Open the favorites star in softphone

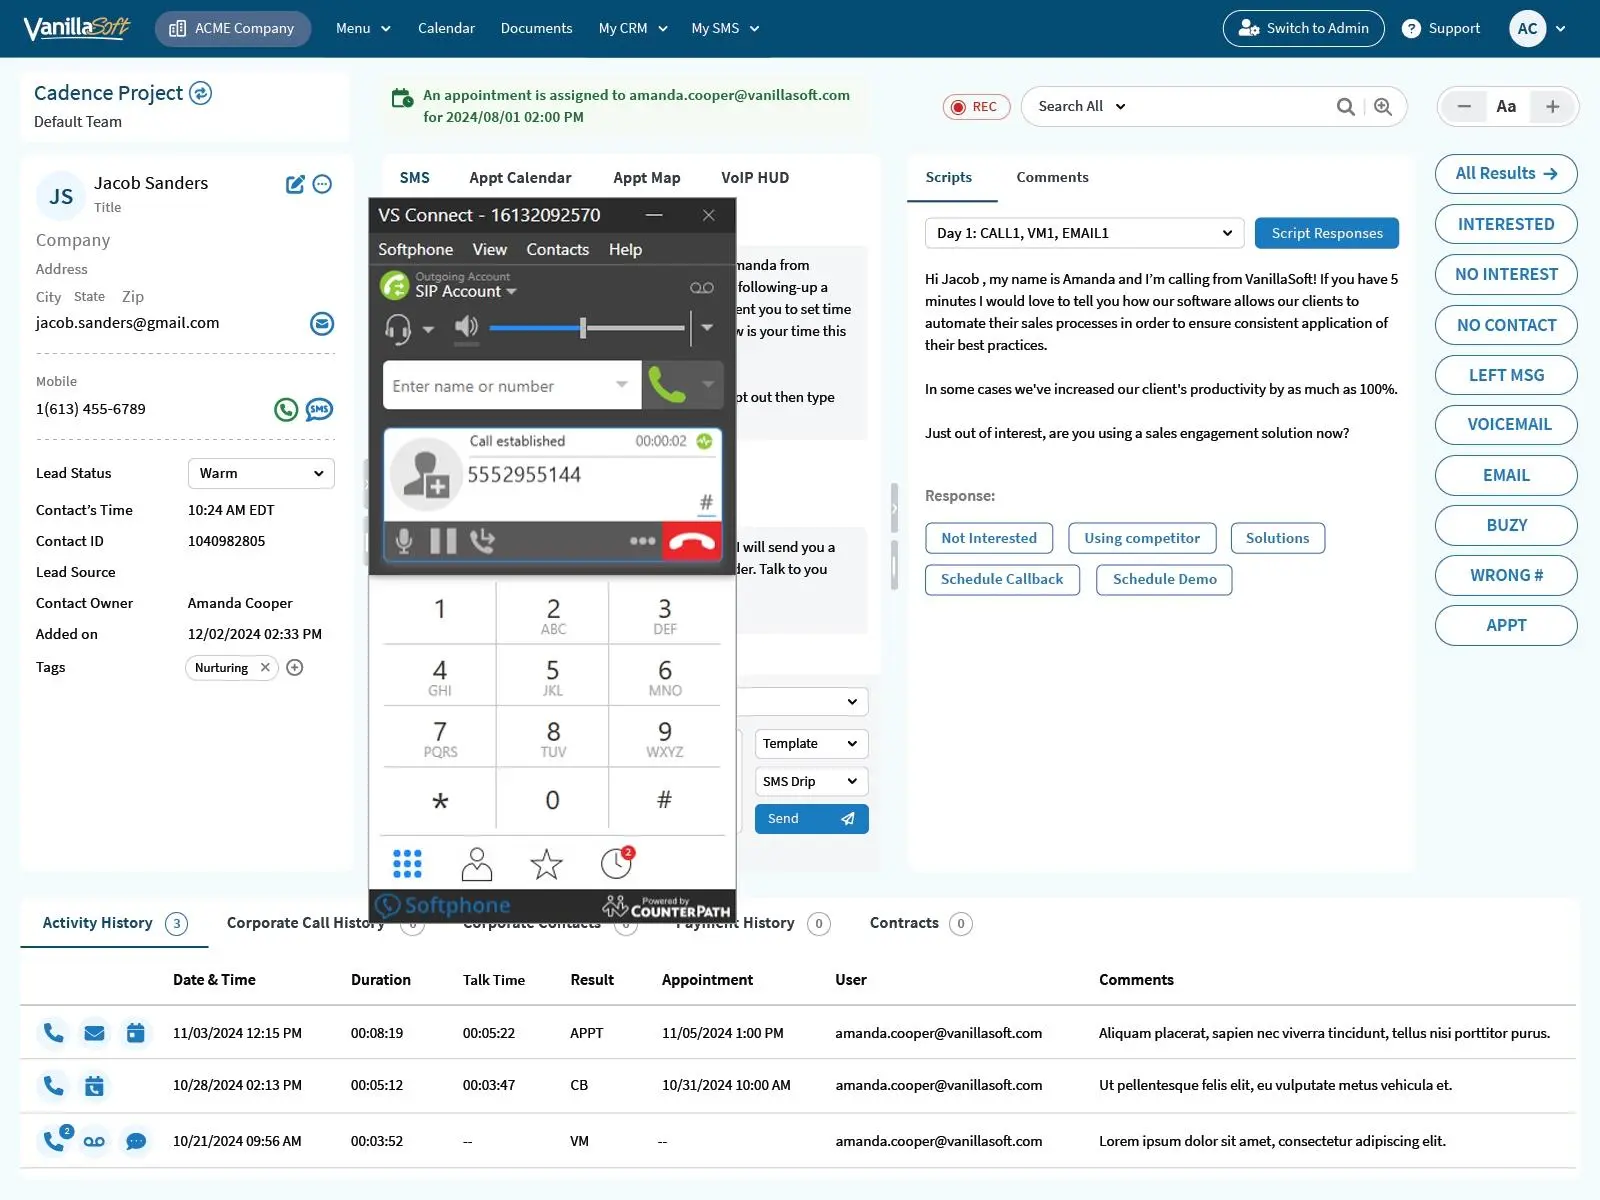click(546, 864)
